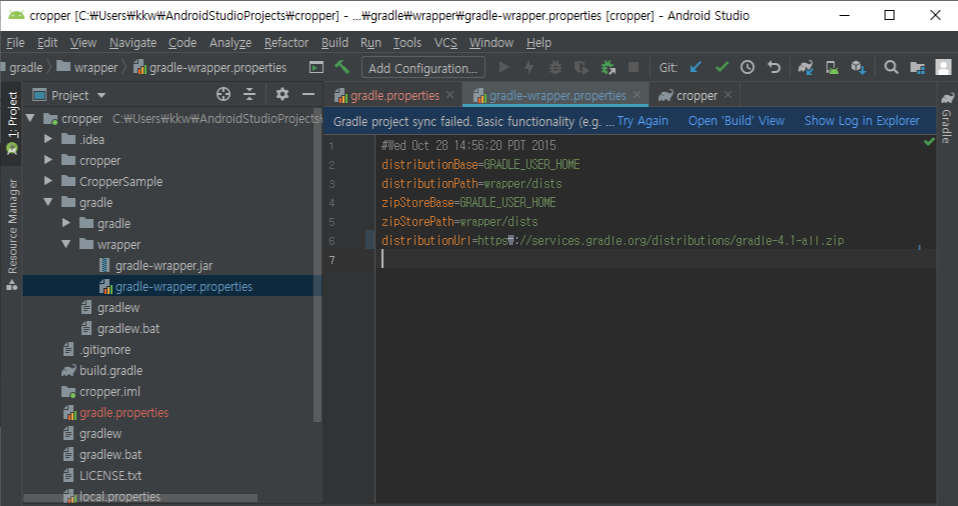Click the Apply Changes lightning icon

point(529,67)
